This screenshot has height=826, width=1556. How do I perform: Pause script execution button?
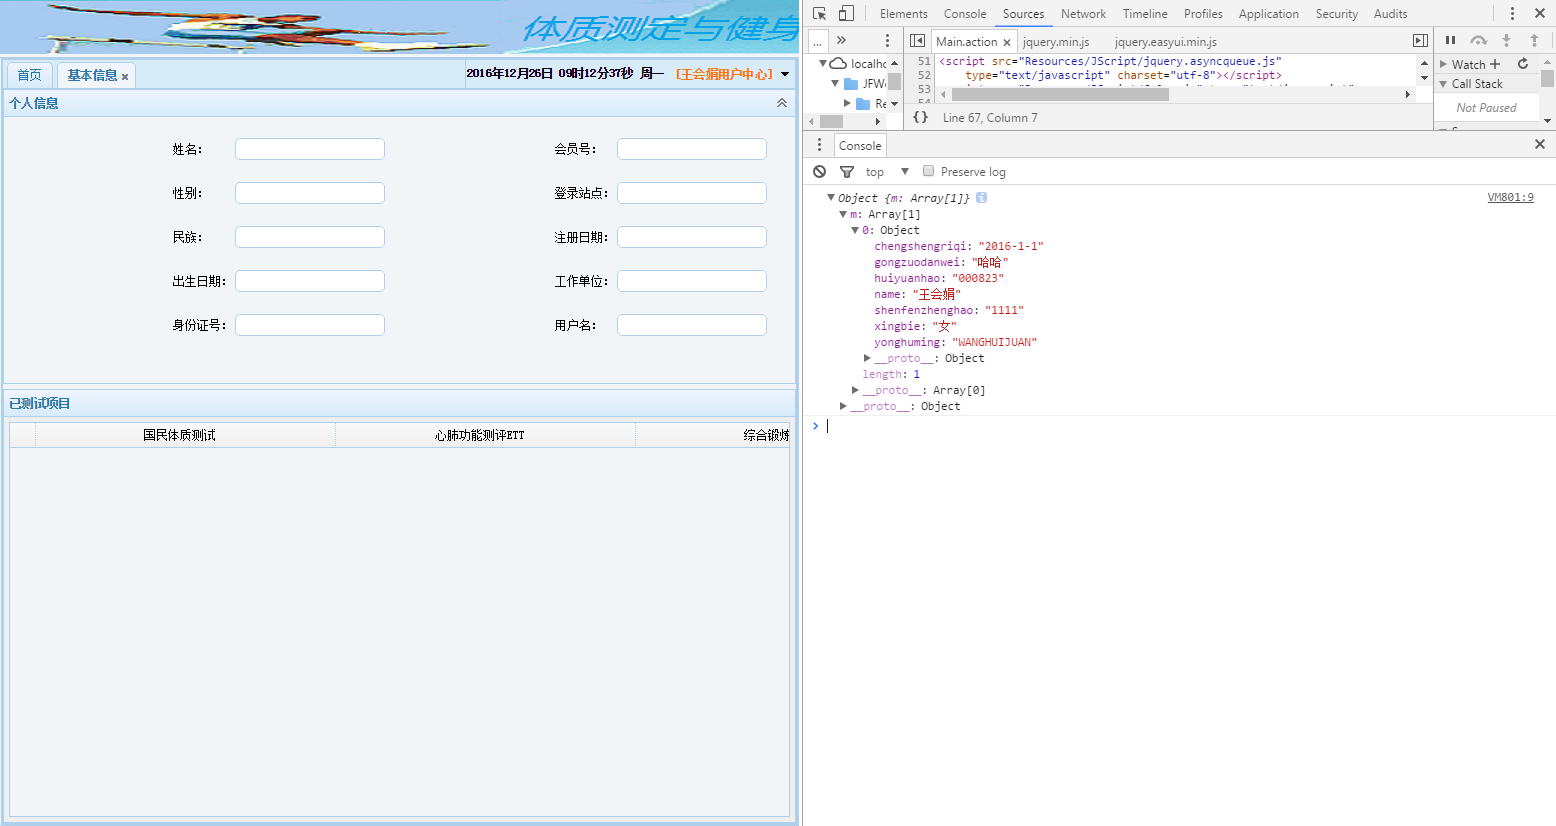[1450, 40]
